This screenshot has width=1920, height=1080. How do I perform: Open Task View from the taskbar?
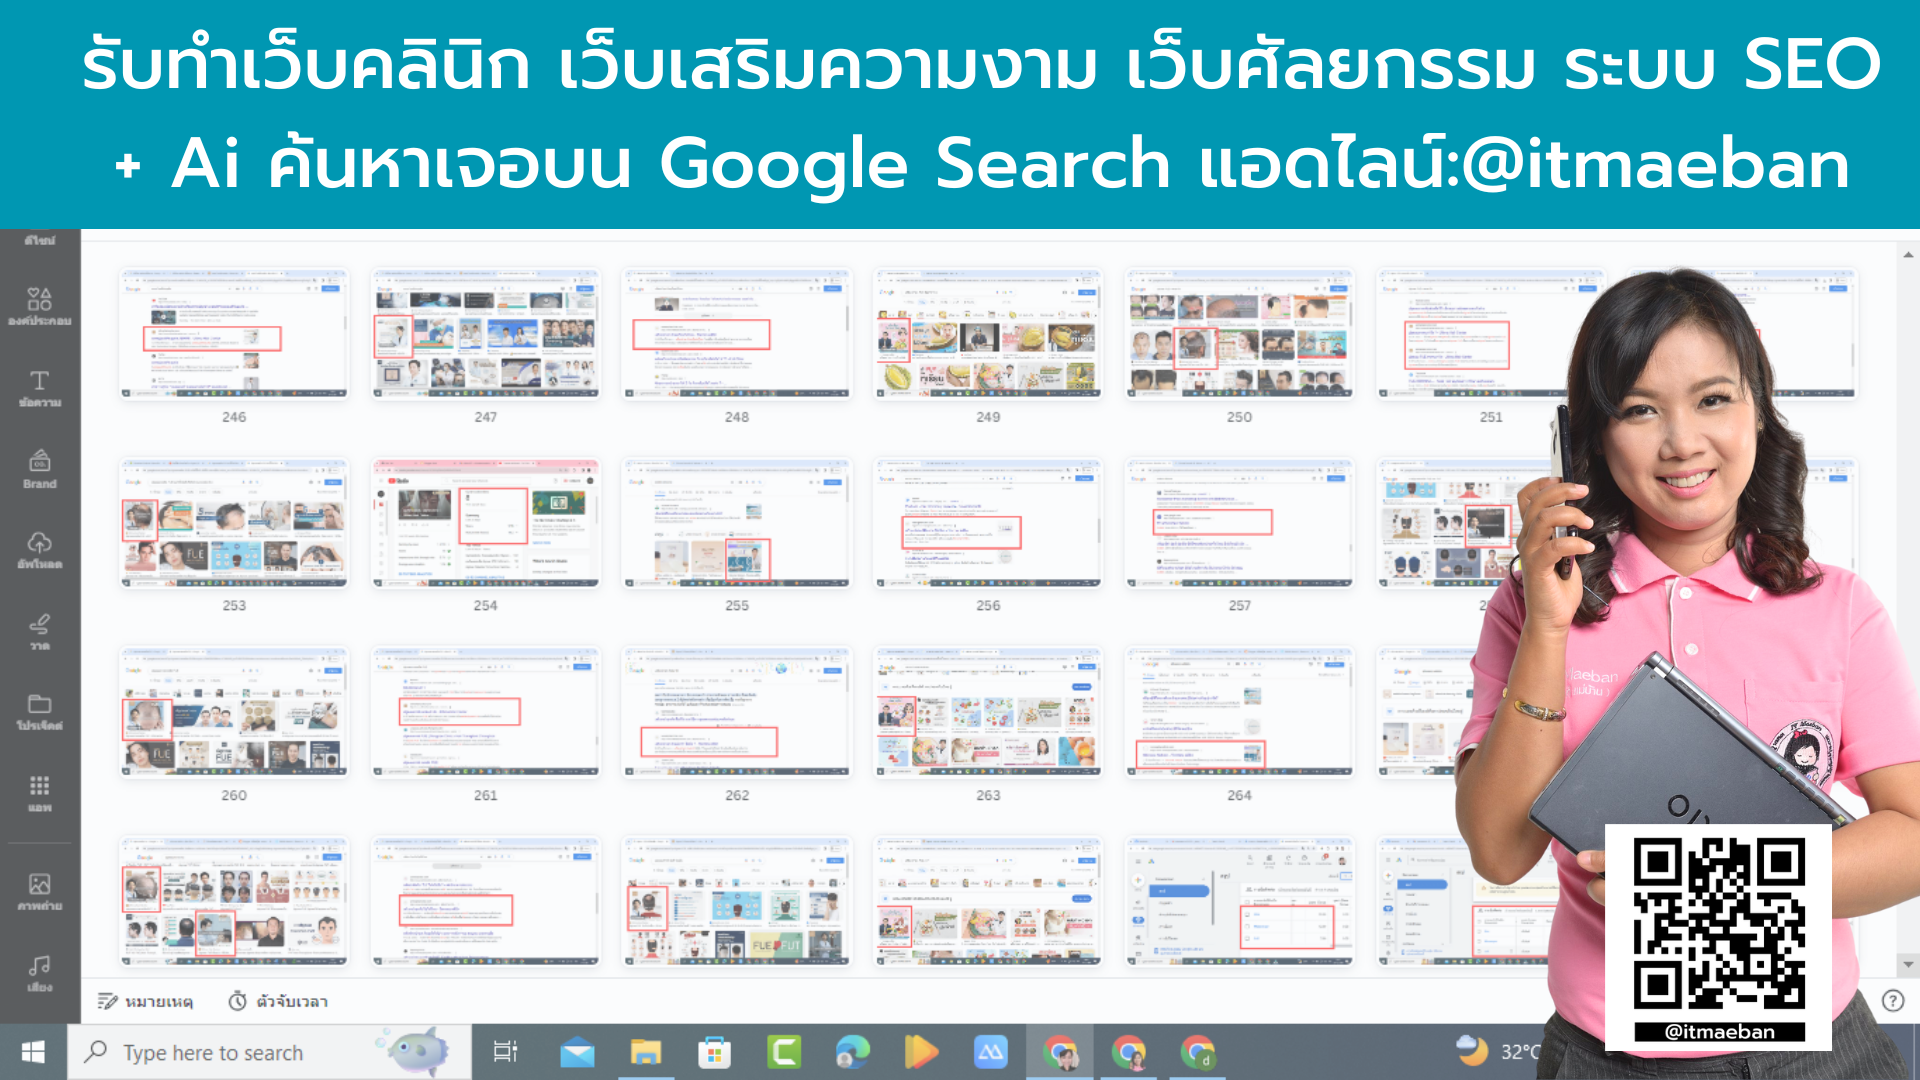tap(507, 1052)
